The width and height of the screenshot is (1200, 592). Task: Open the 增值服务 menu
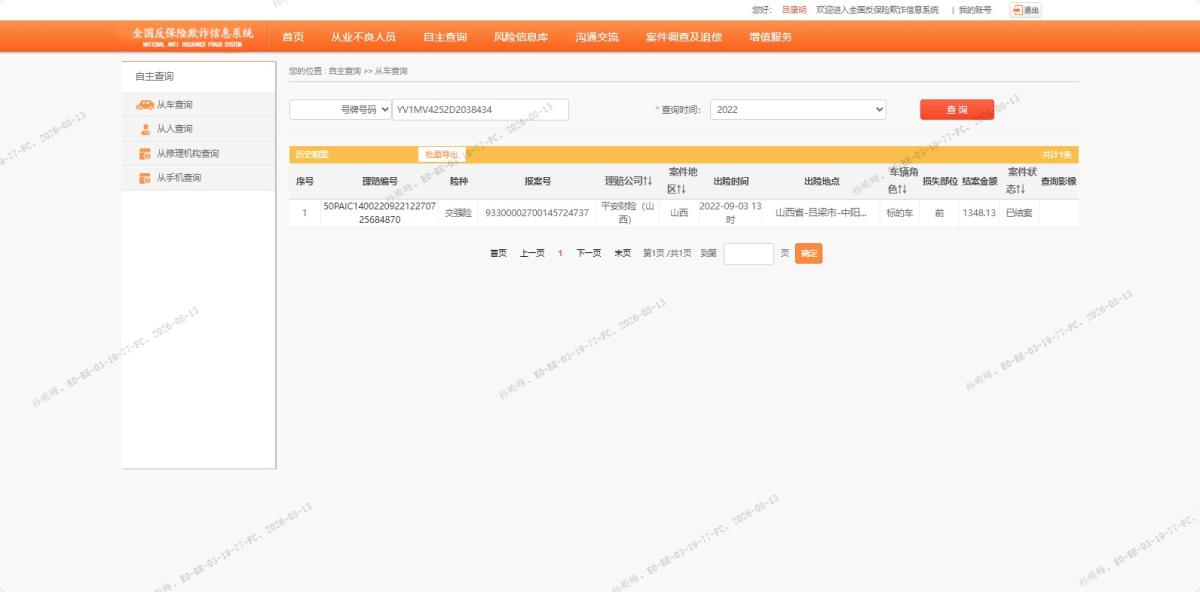(770, 37)
